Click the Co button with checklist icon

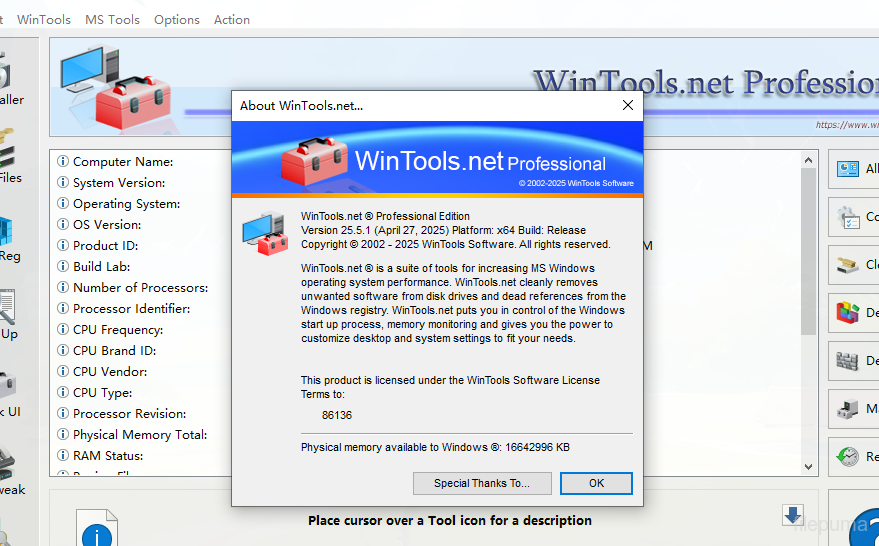tap(853, 217)
